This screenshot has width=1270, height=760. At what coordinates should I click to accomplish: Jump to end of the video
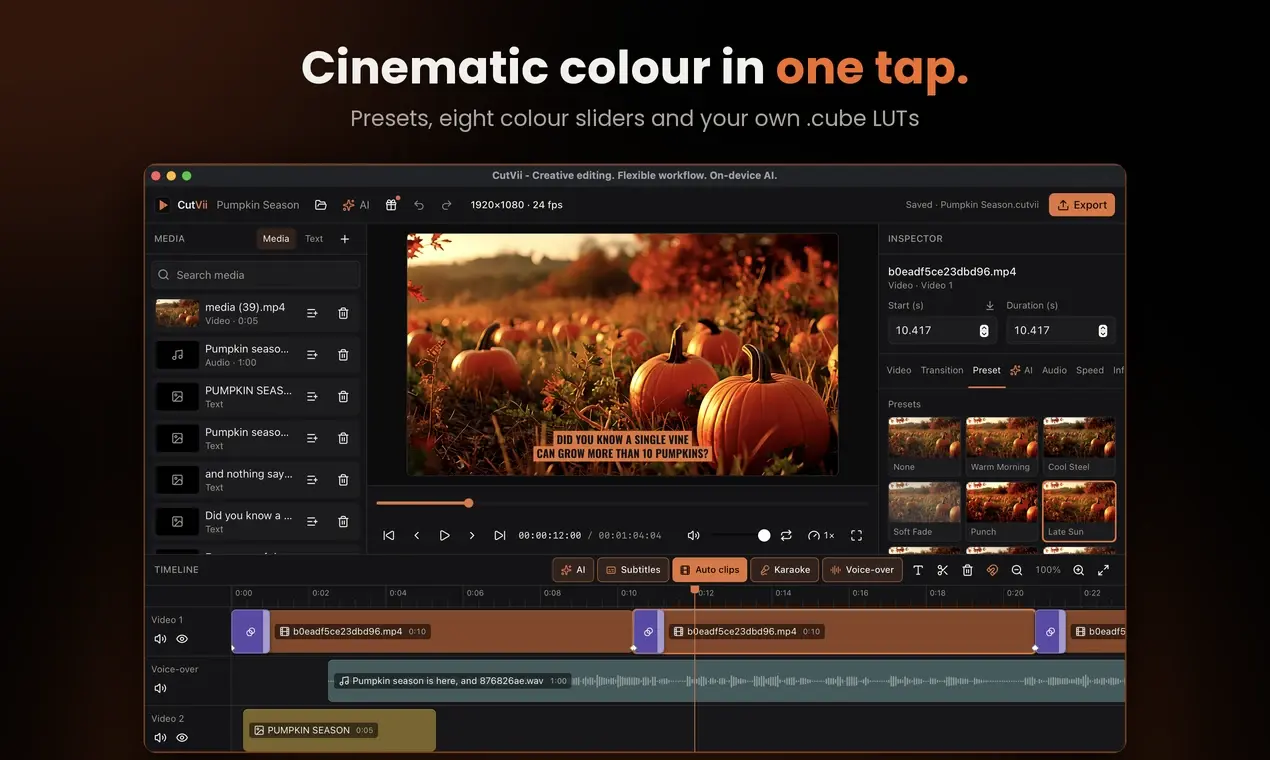click(500, 536)
